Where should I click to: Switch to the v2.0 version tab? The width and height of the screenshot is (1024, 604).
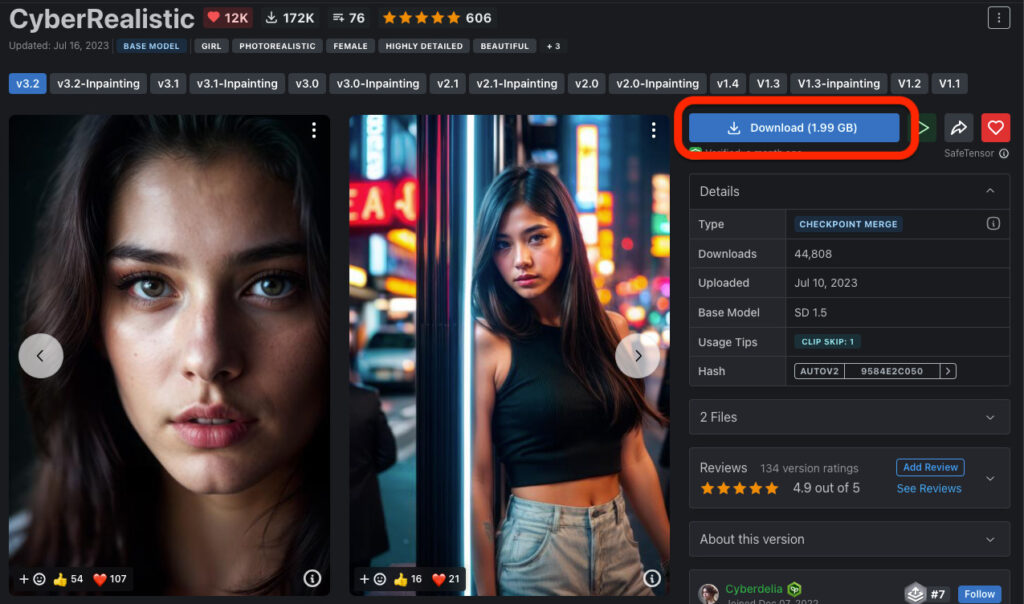click(586, 84)
